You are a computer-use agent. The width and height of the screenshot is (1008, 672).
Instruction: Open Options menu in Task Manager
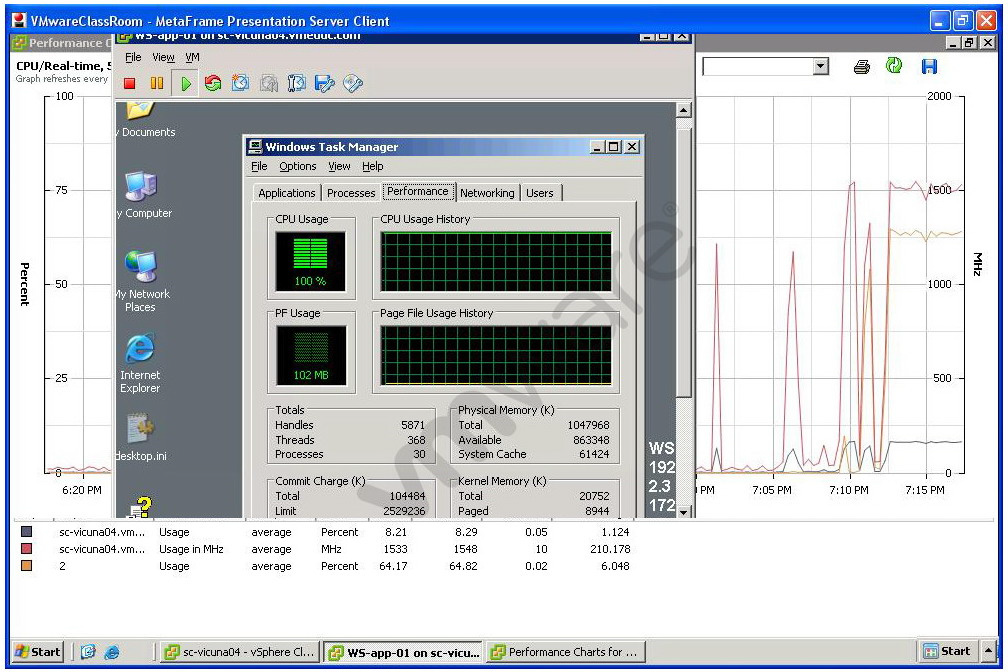298,167
